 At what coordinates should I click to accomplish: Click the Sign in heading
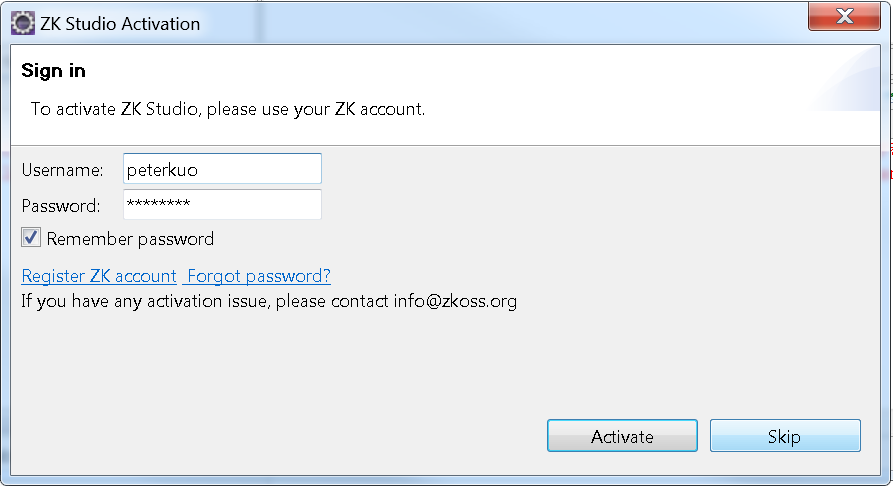click(54, 71)
